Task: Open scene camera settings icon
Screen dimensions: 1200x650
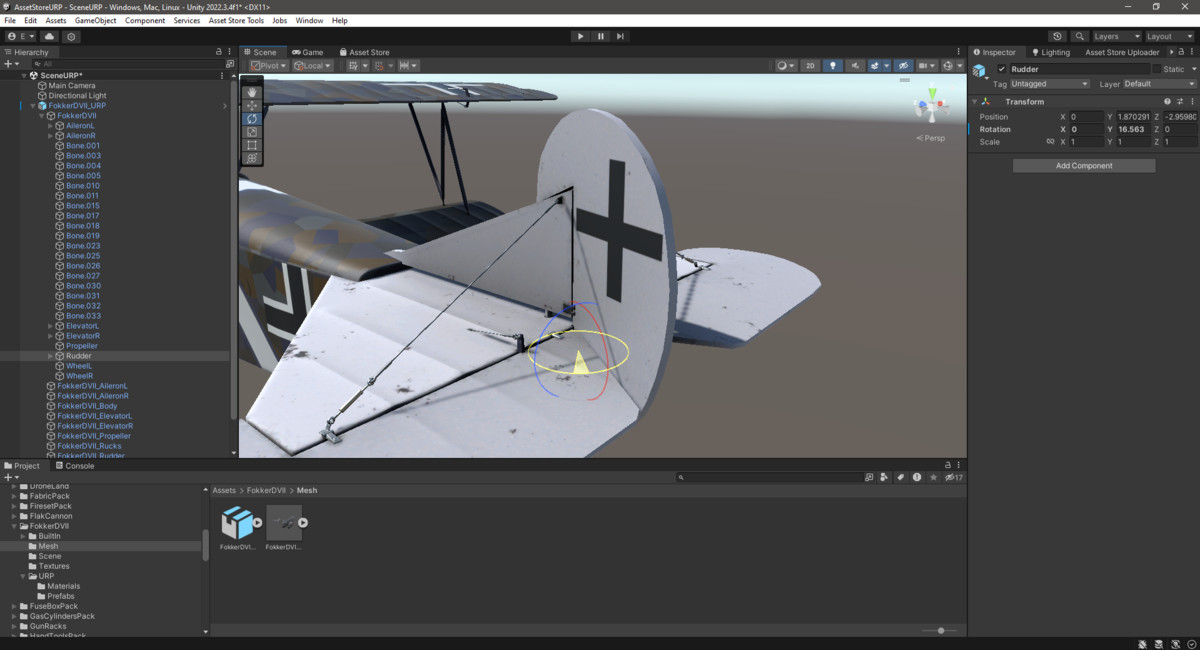Action: 923,65
